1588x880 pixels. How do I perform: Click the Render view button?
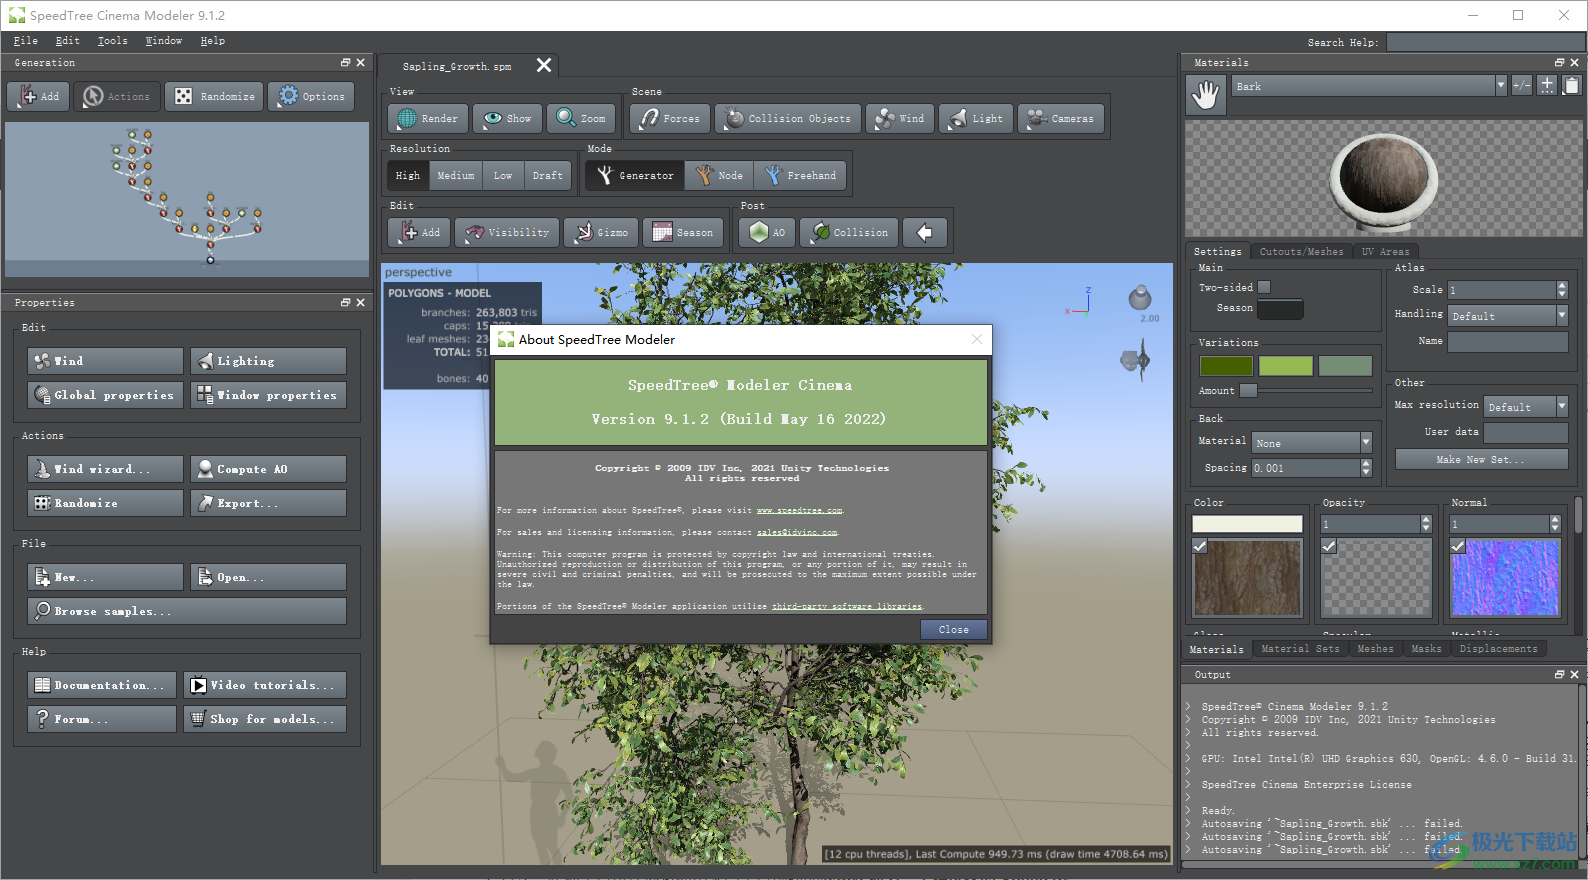[x=428, y=118]
